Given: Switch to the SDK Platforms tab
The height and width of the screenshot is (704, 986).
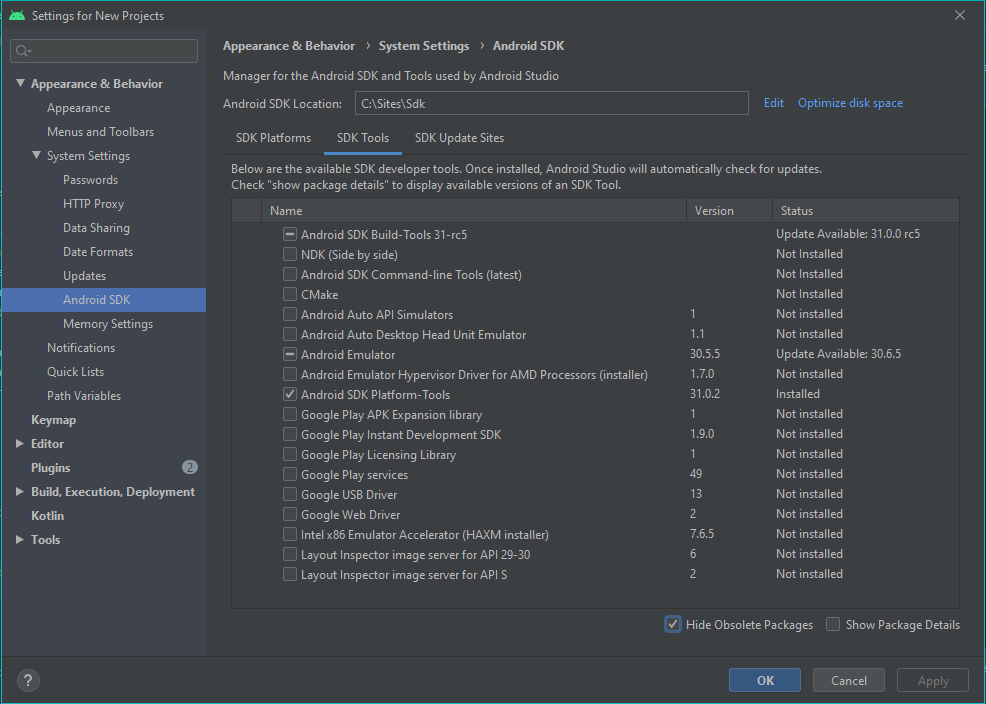Looking at the screenshot, I should (x=273, y=138).
